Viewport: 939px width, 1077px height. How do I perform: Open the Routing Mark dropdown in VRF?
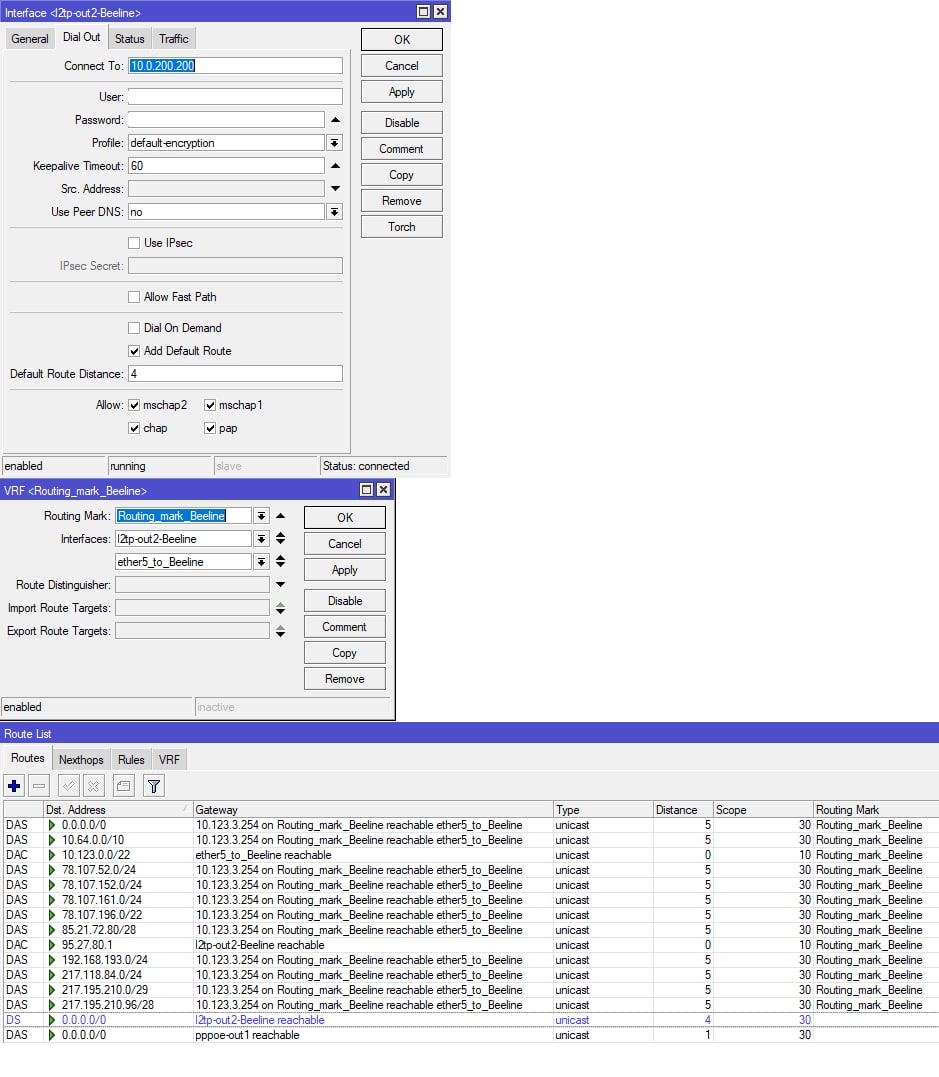(x=261, y=516)
